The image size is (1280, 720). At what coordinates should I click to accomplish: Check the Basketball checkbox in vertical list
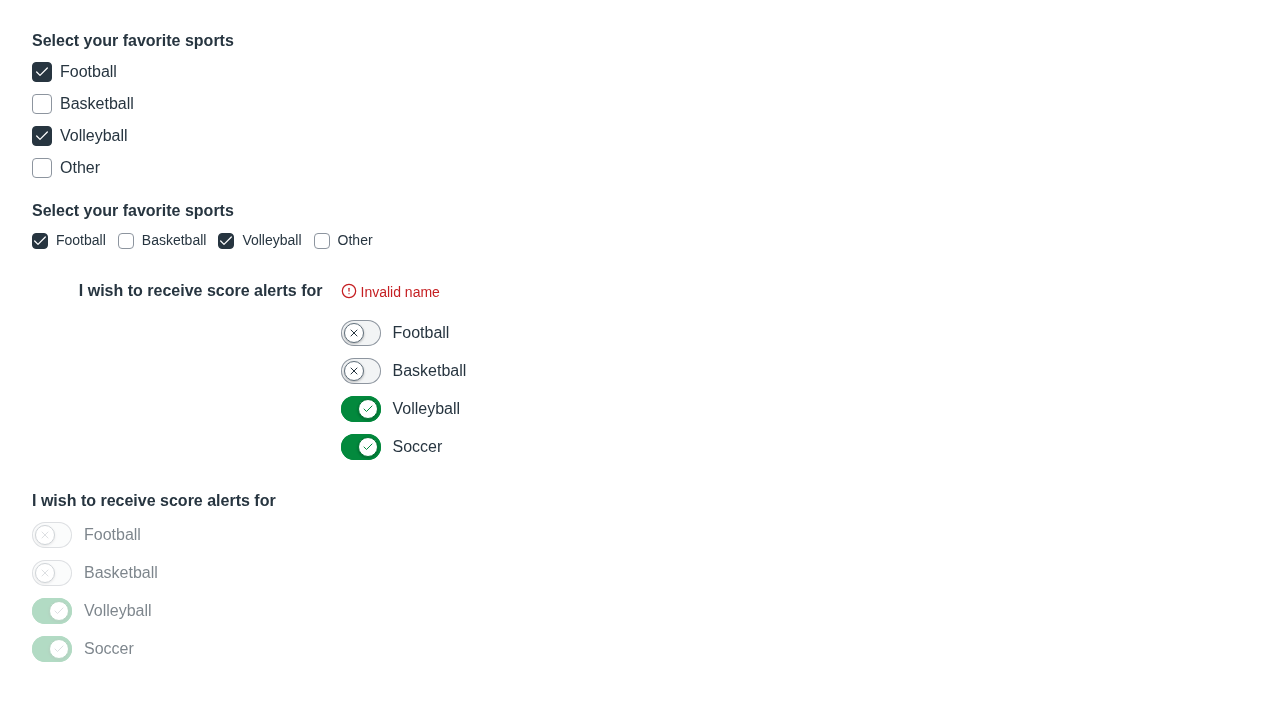point(42,104)
